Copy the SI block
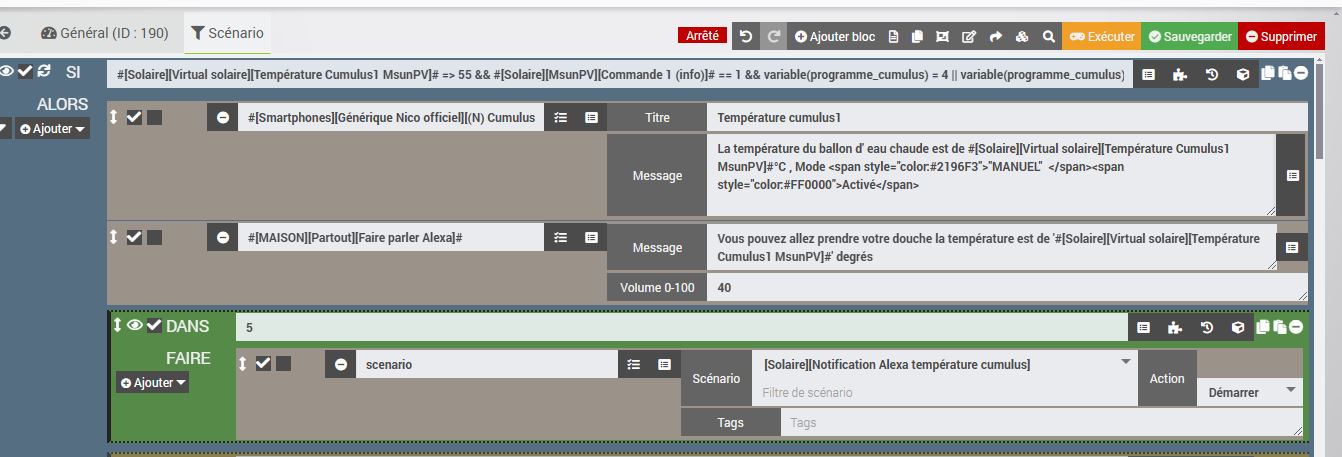This screenshot has height=457, width=1342. click(1268, 73)
